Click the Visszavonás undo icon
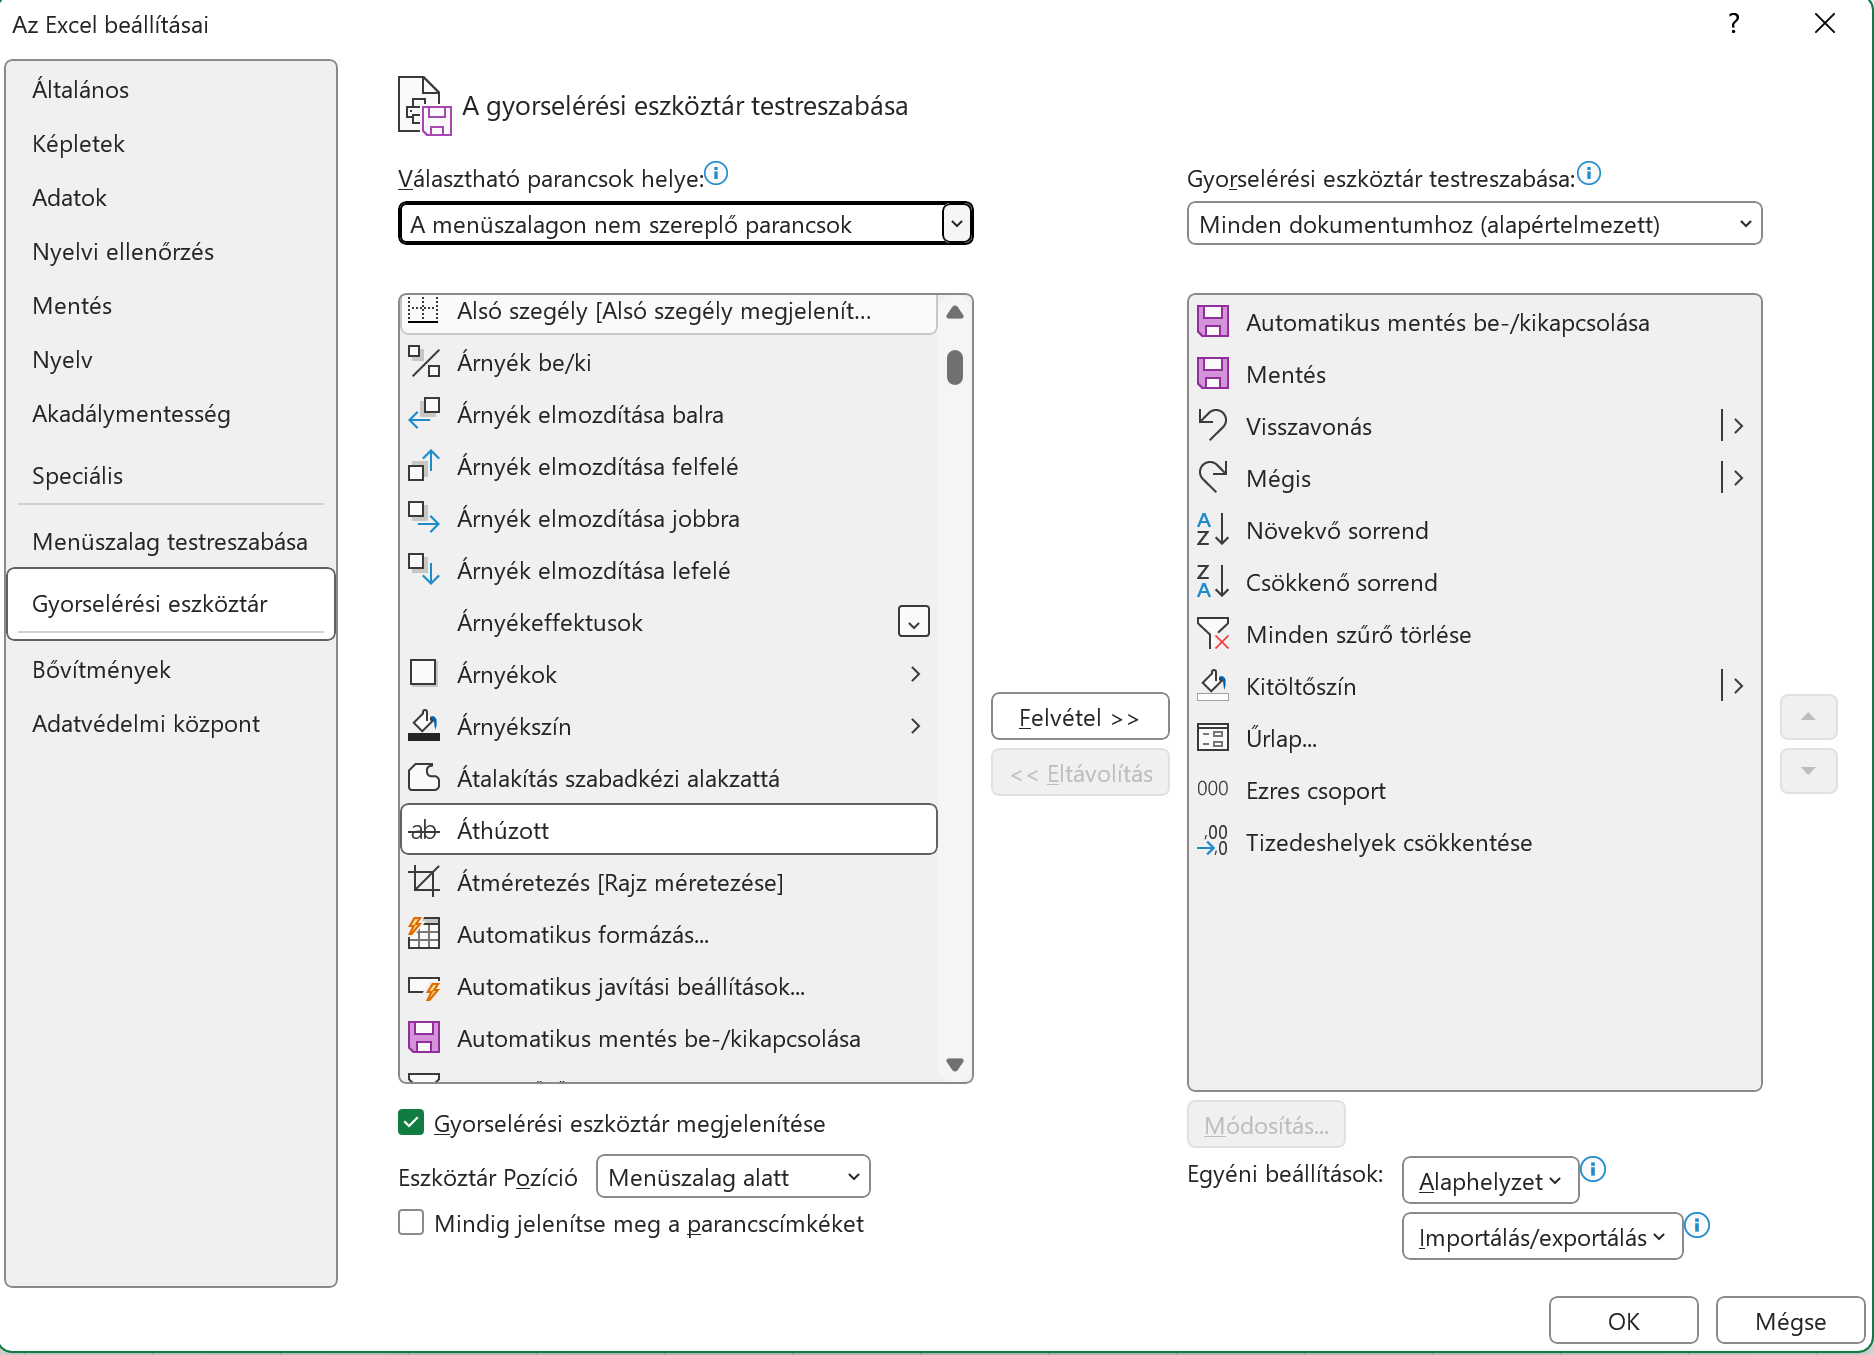 click(x=1212, y=426)
